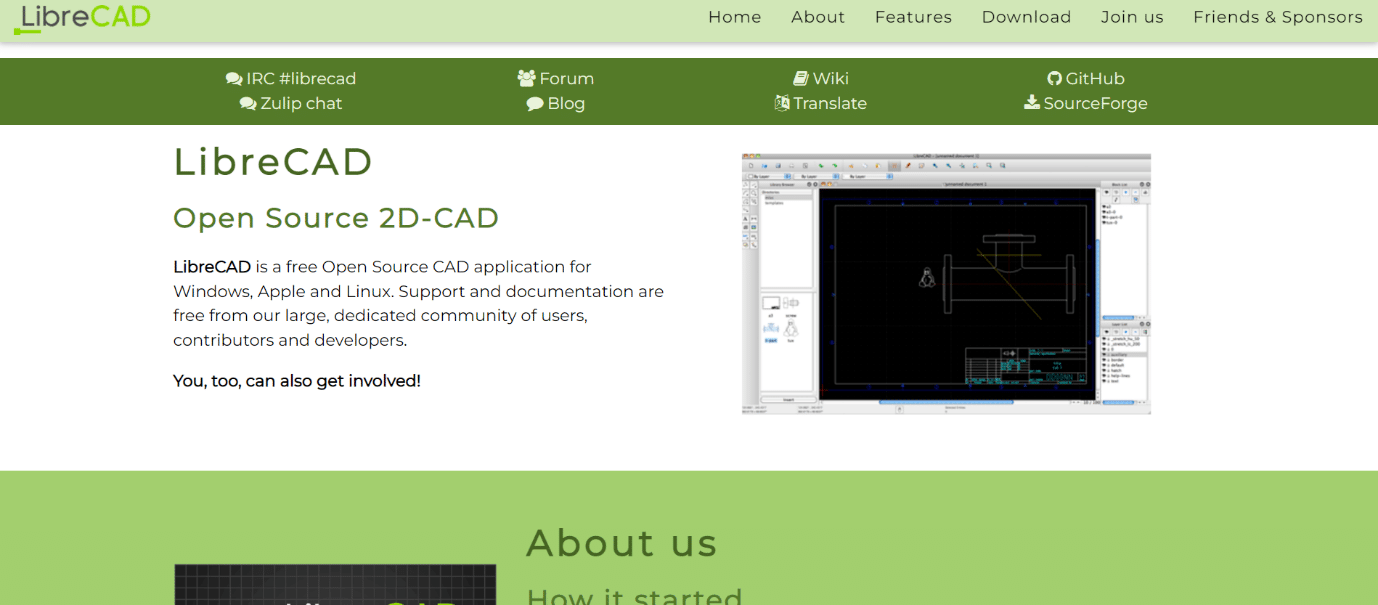Click the IRC #librecad chat icon
1378x605 pixels.
[x=234, y=78]
